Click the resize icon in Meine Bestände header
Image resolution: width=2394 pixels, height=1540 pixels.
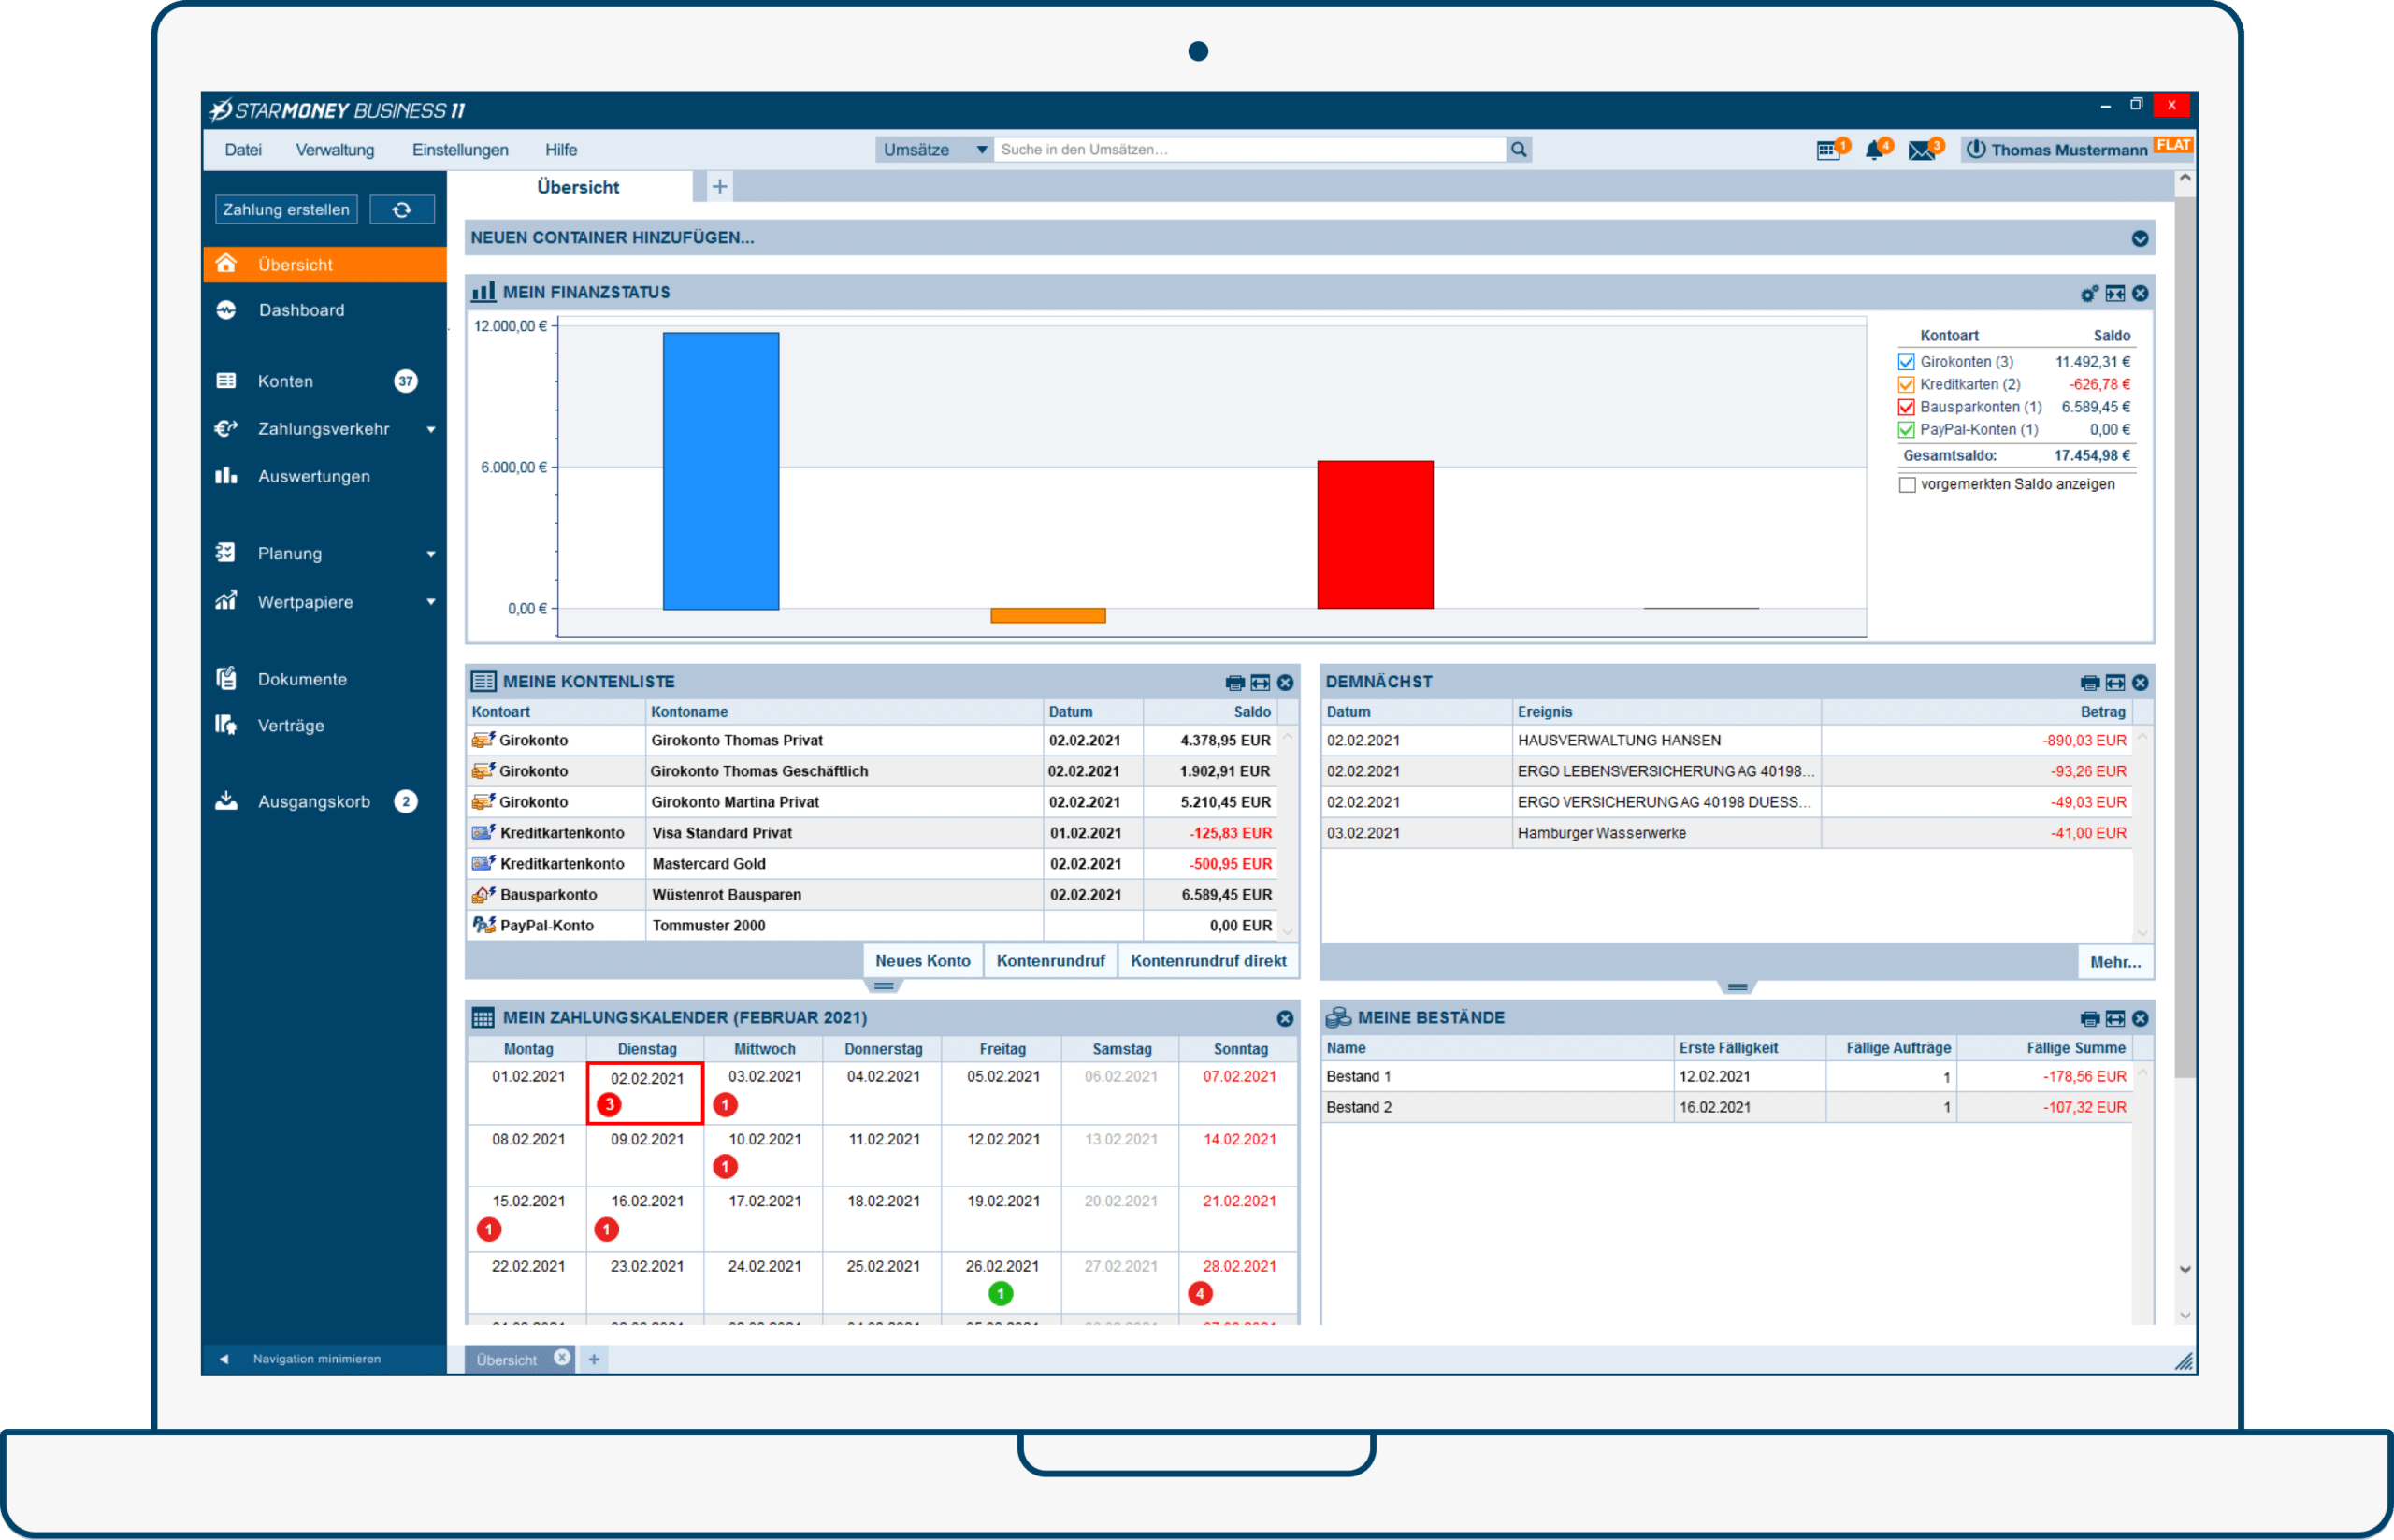pyautogui.click(x=2115, y=1019)
